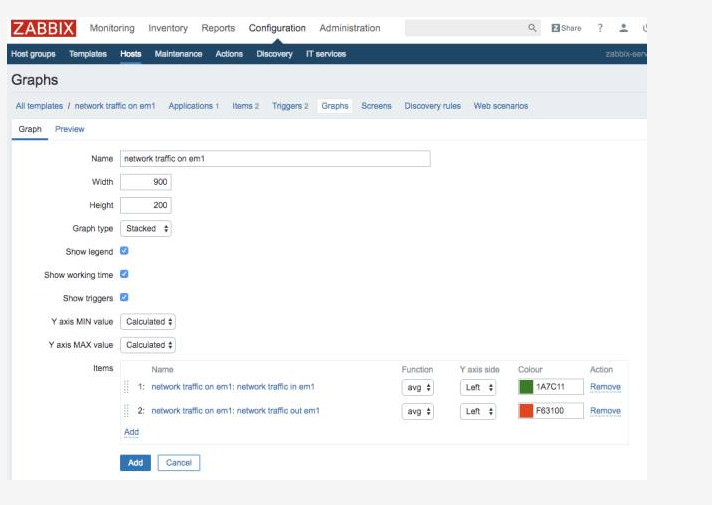Open the Configuration menu
Viewport: 712px width, 505px height.
277,28
